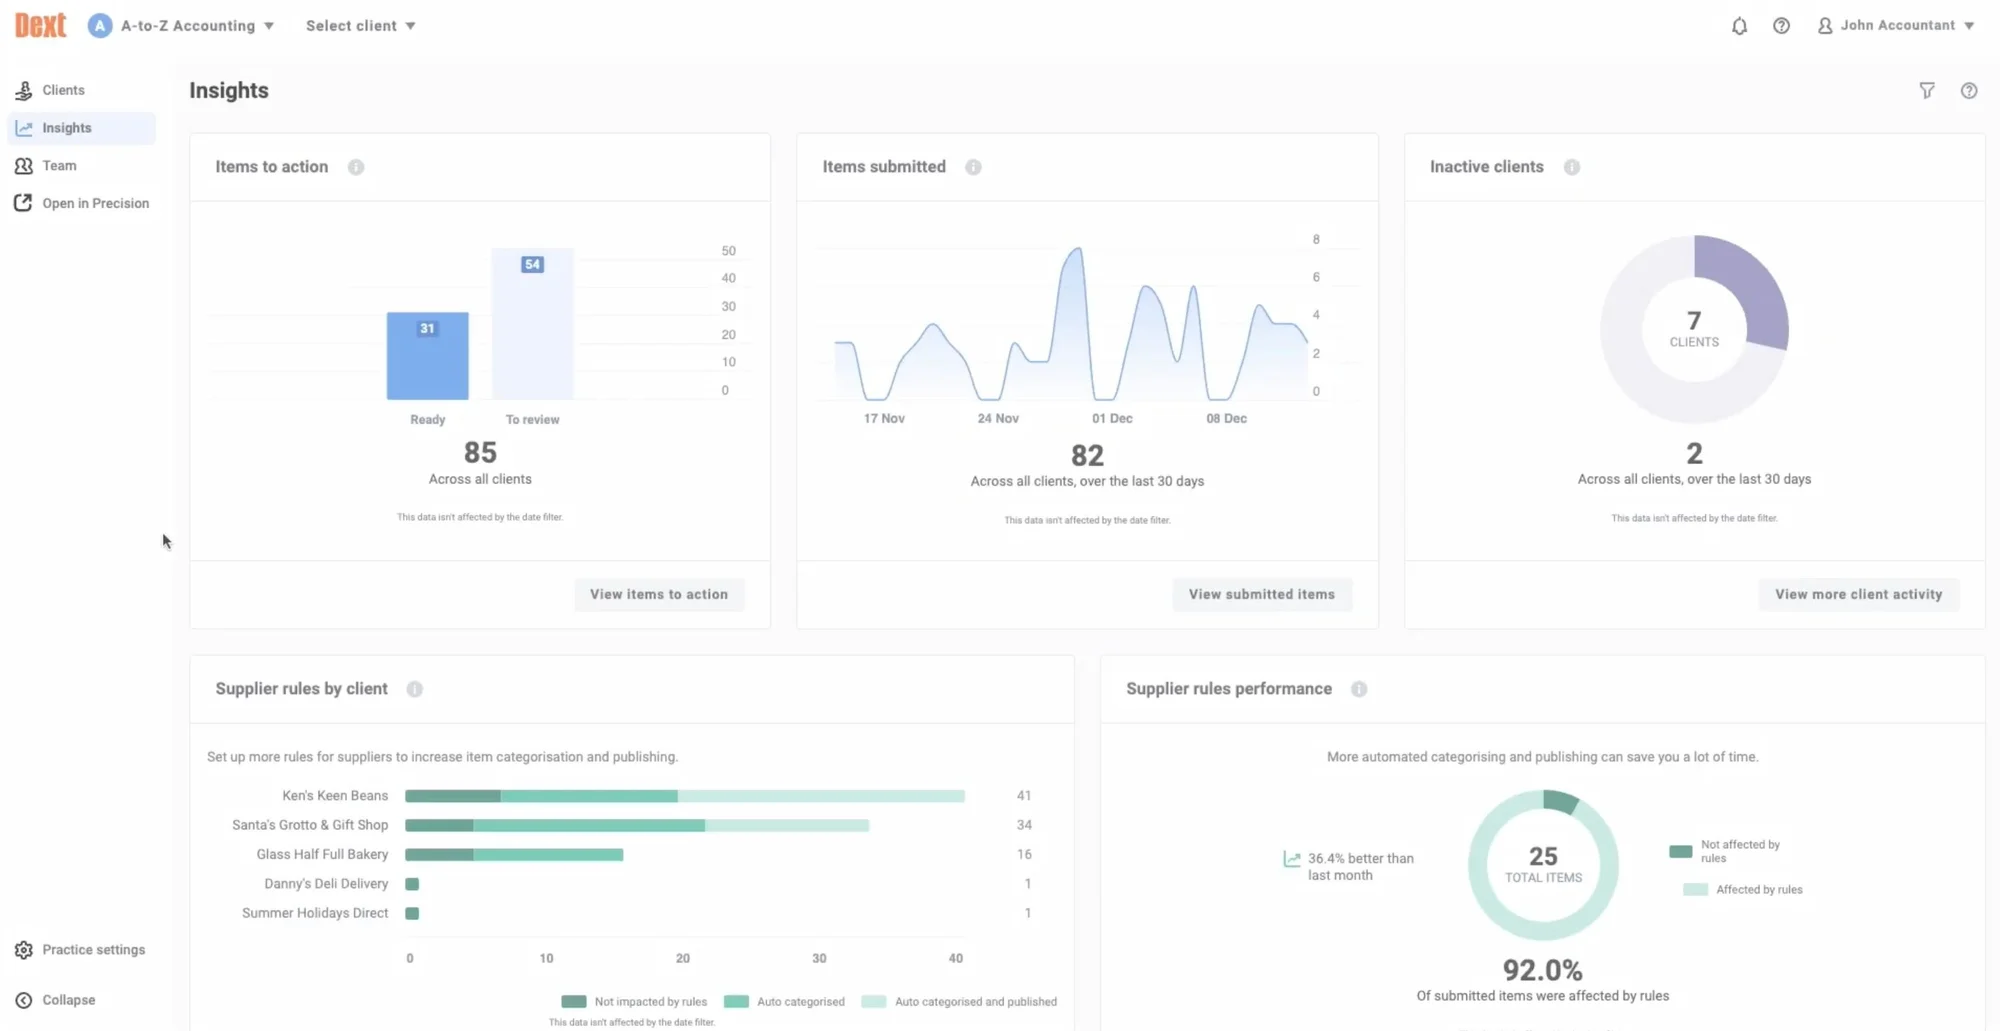Click the Dext logo
2000x1031 pixels.
41,26
